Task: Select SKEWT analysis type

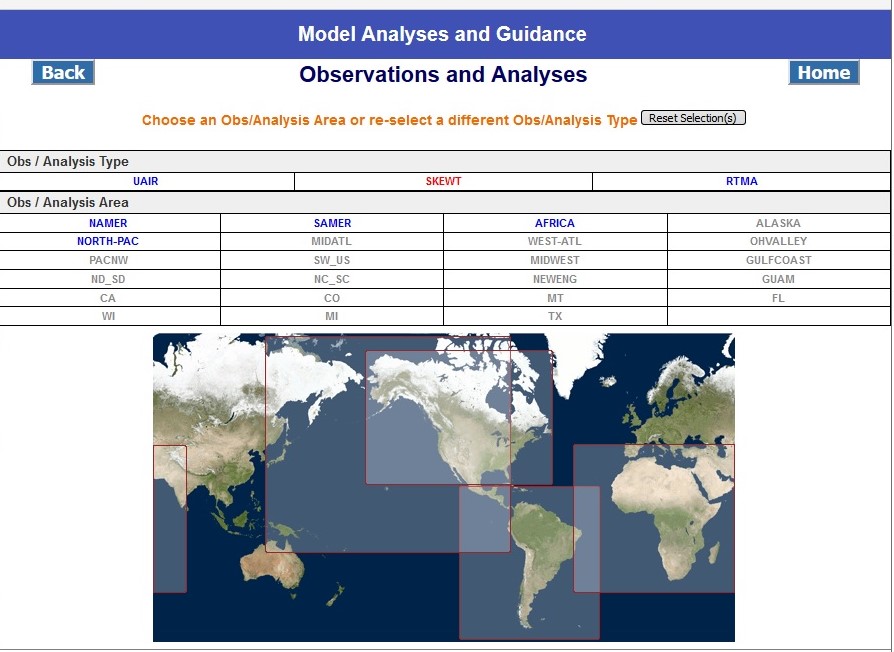Action: [443, 181]
